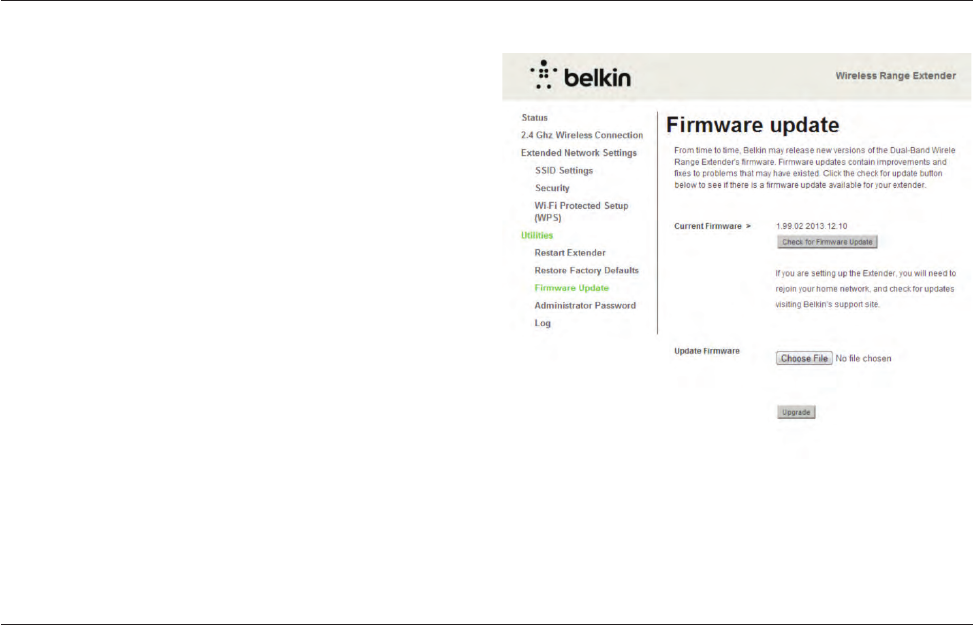This screenshot has height=625, width=973.
Task: Click the Choose File button
Action: coord(804,358)
